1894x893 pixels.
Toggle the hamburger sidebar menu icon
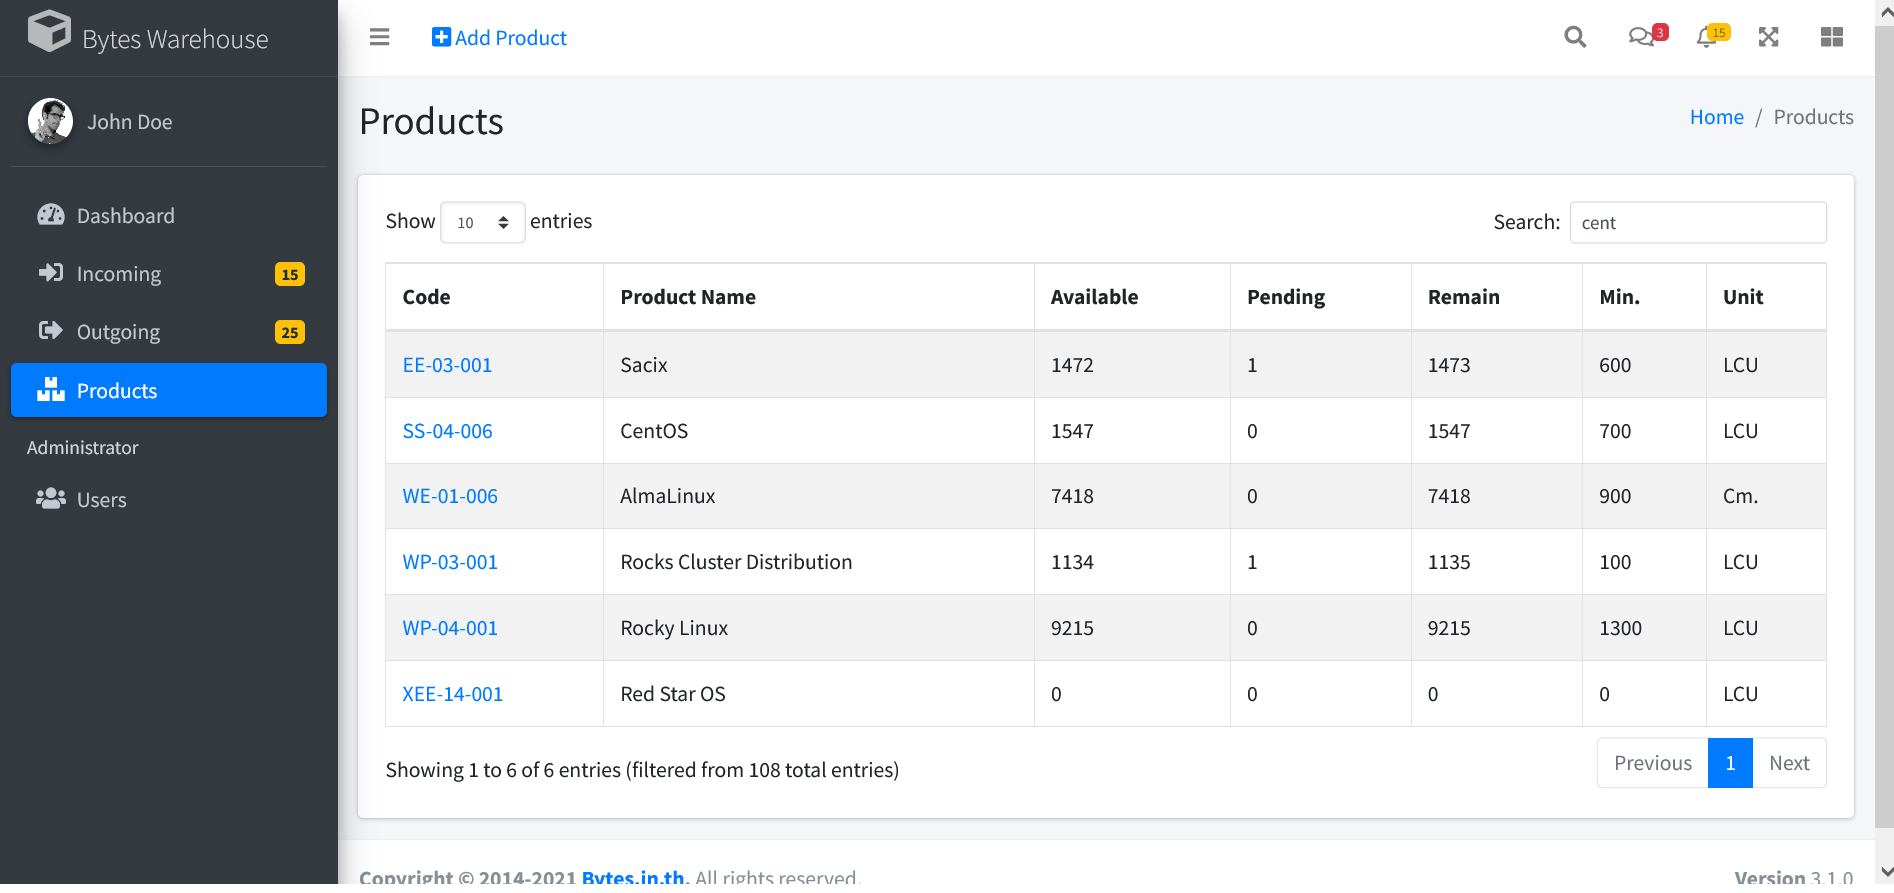click(379, 37)
